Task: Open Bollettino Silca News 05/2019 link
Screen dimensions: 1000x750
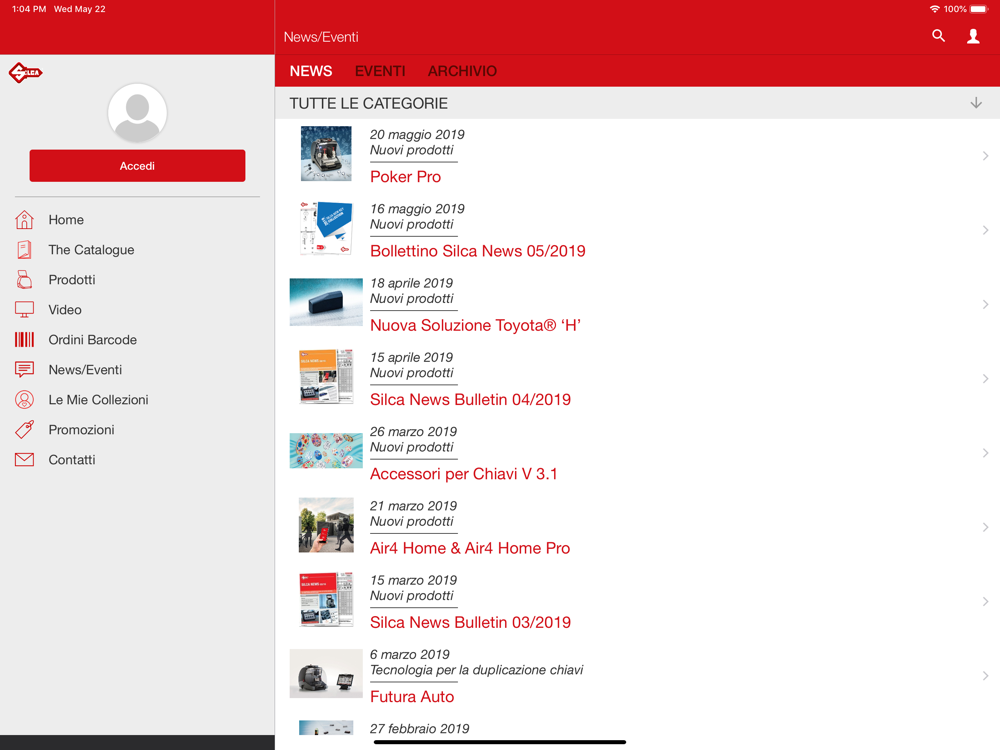Action: pyautogui.click(x=477, y=251)
